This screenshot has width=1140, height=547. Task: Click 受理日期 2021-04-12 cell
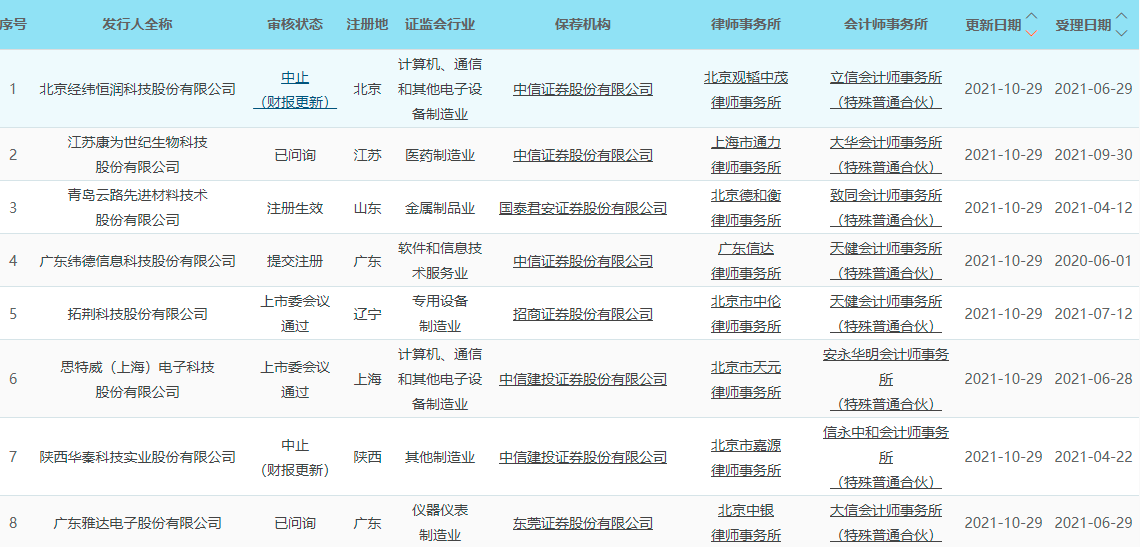click(1093, 208)
